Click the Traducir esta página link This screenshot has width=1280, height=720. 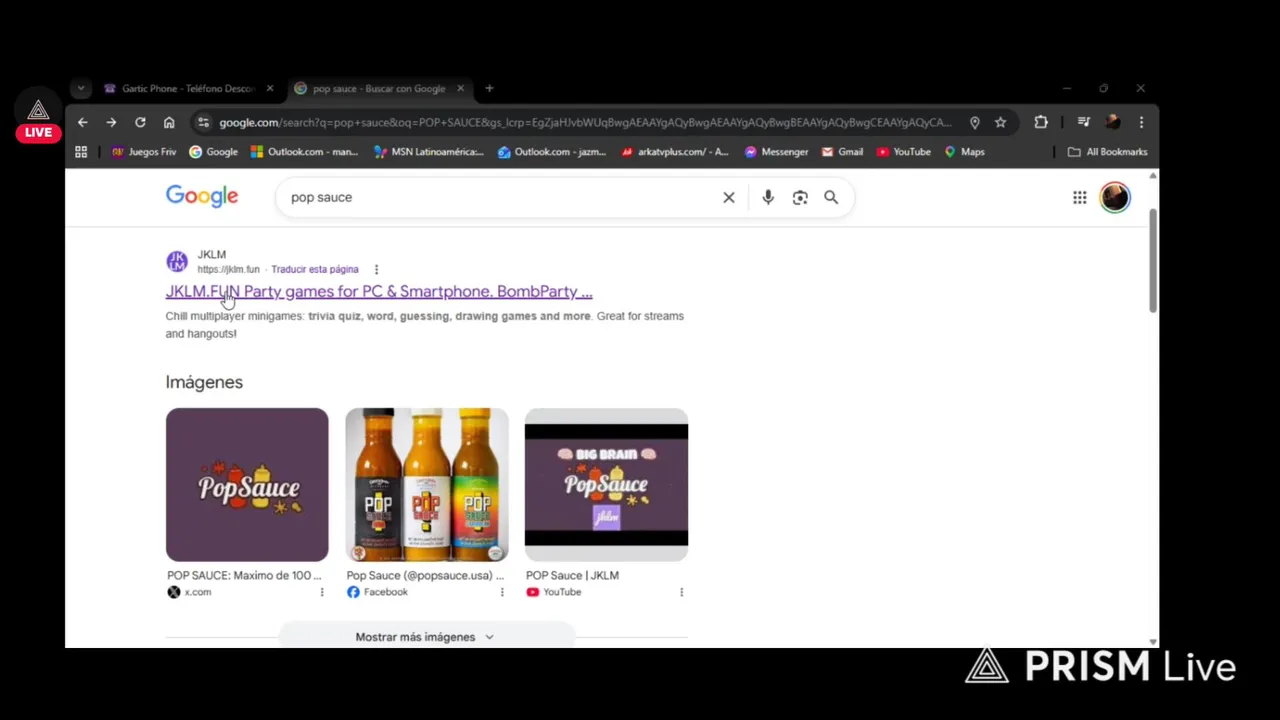pyautogui.click(x=315, y=269)
